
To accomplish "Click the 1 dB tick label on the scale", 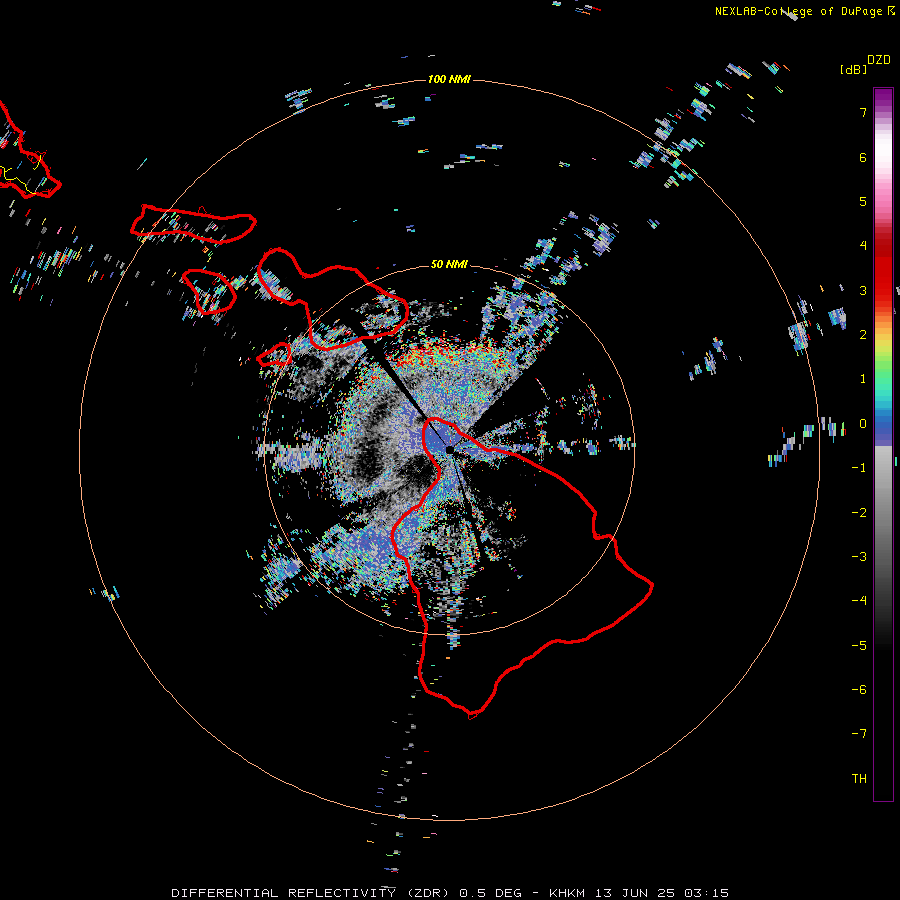I will tap(863, 379).
